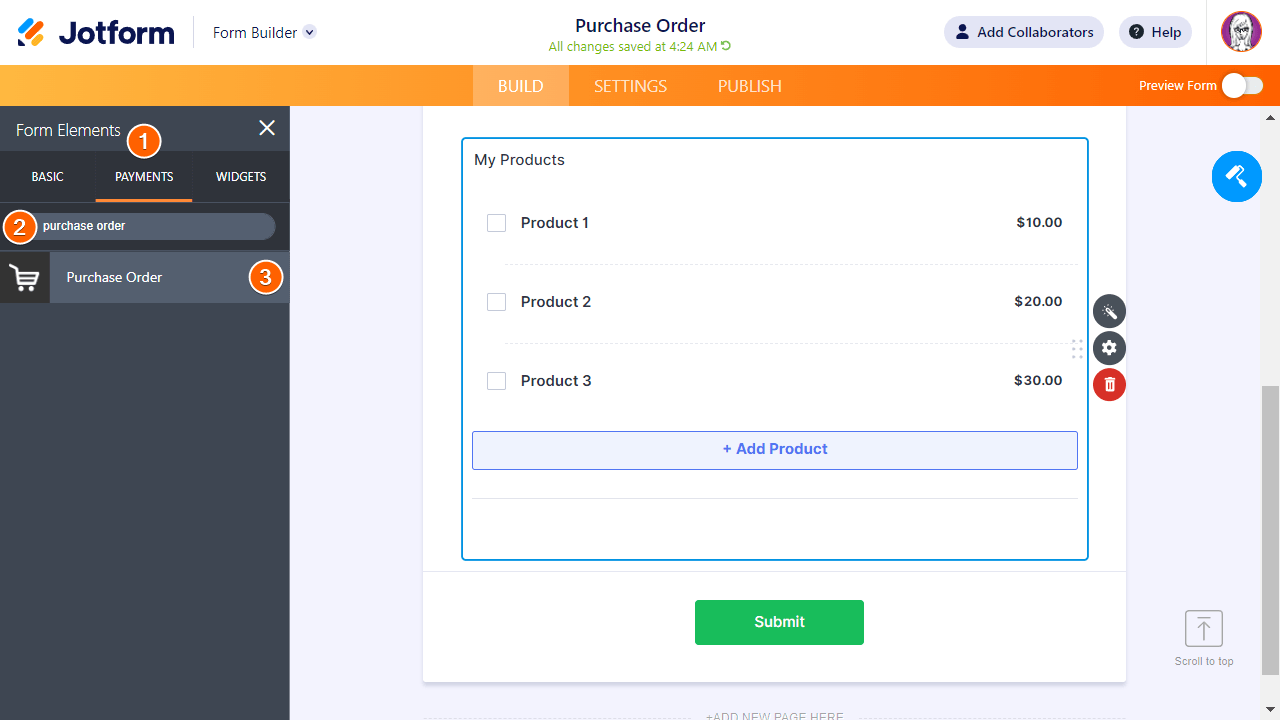Delete the product list with the trash icon
Viewport: 1280px width, 720px height.
tap(1109, 385)
